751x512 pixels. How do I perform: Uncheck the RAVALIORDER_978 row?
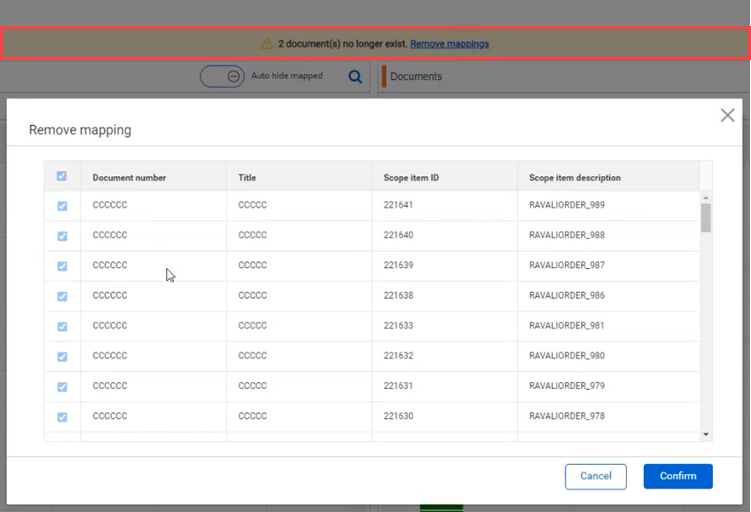pyautogui.click(x=62, y=416)
